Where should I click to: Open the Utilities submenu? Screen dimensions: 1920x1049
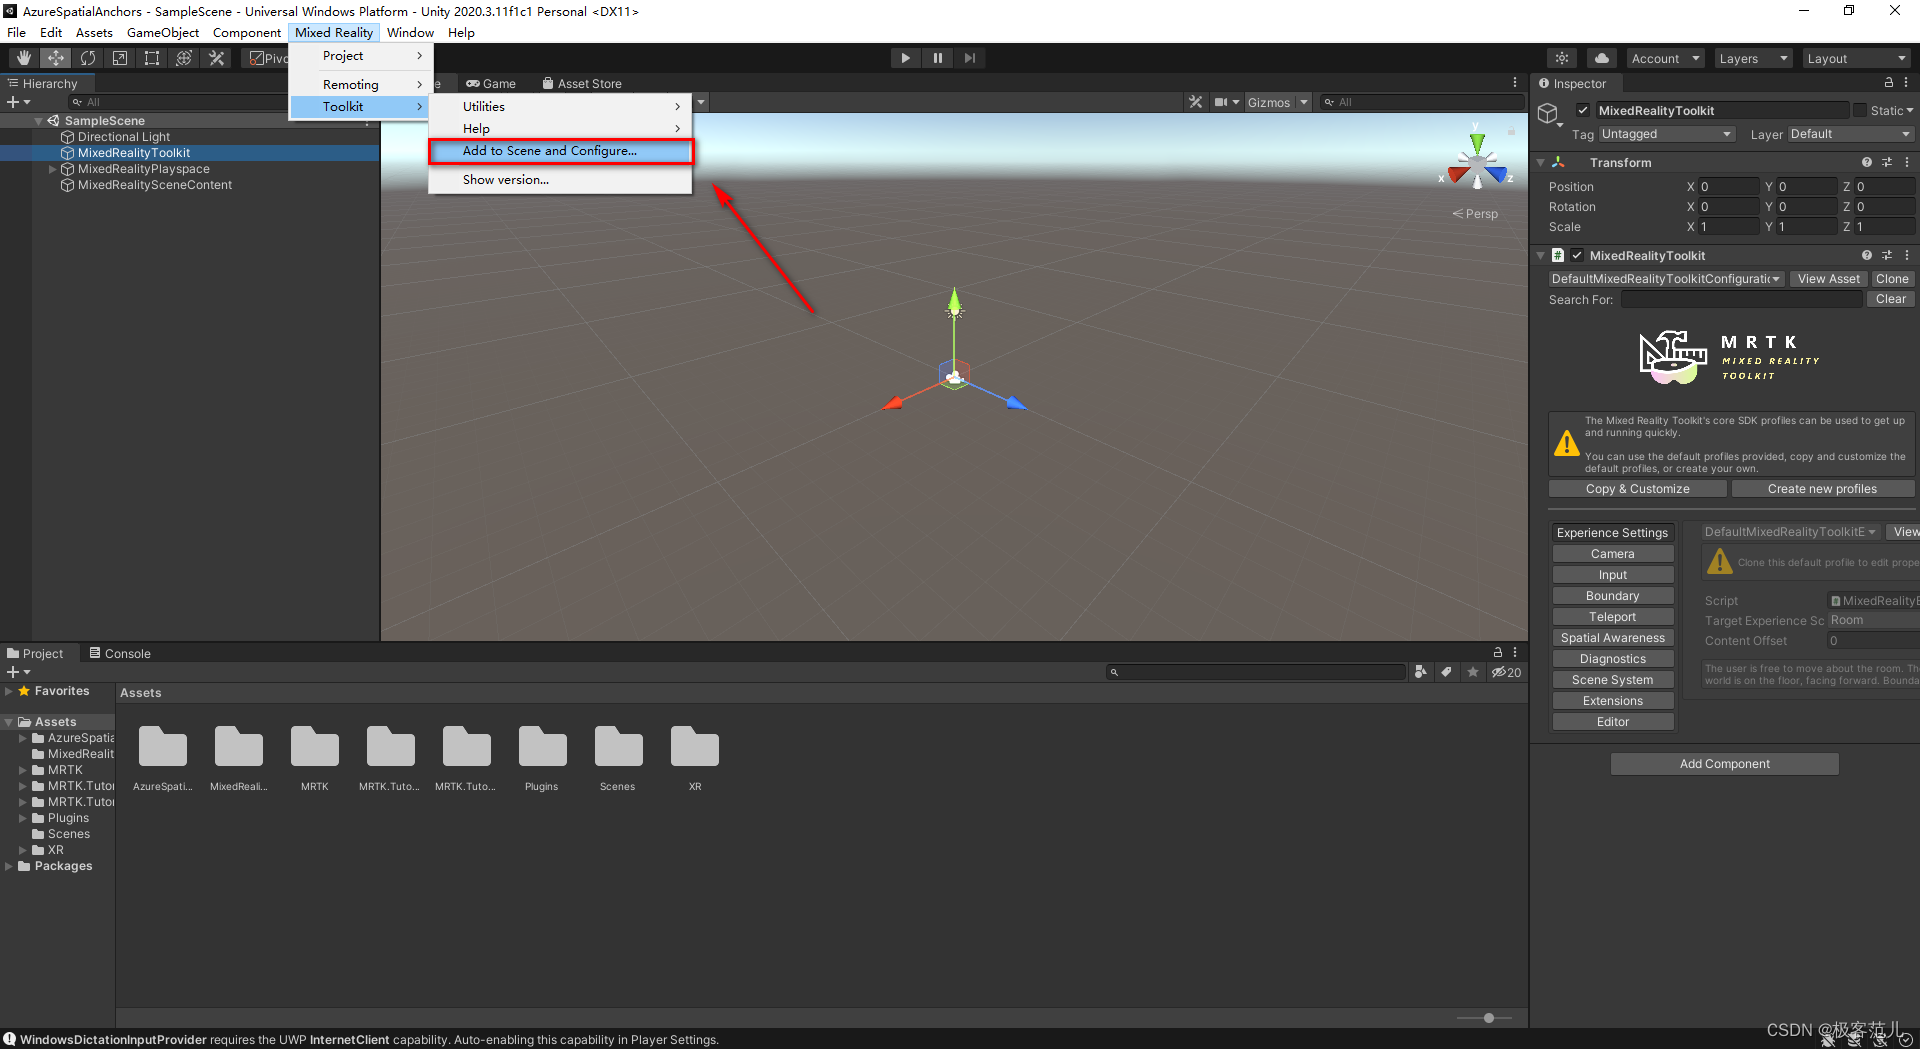pos(561,107)
